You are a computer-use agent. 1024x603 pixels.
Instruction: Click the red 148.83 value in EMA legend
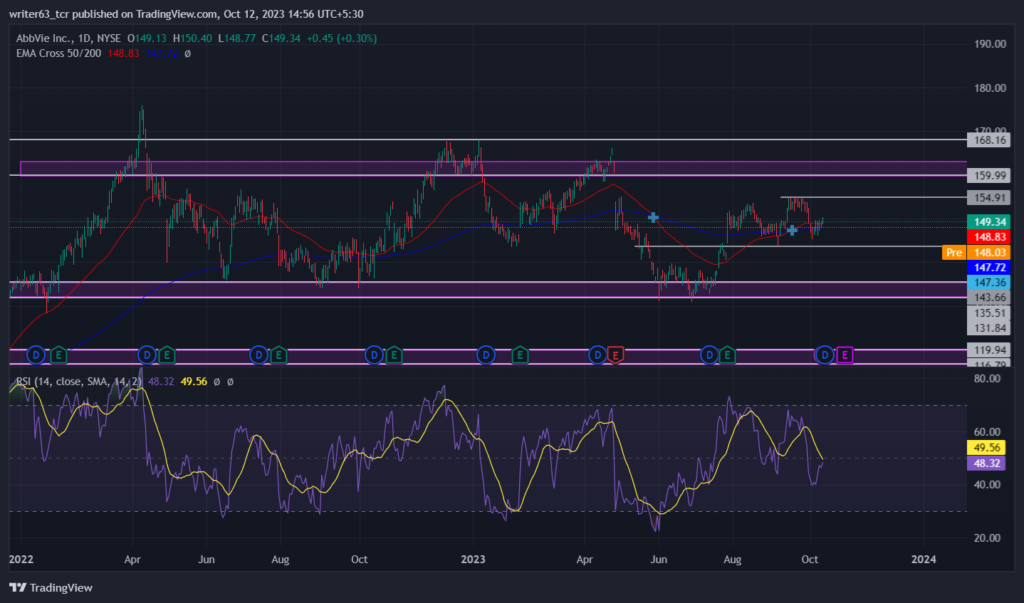[123, 54]
